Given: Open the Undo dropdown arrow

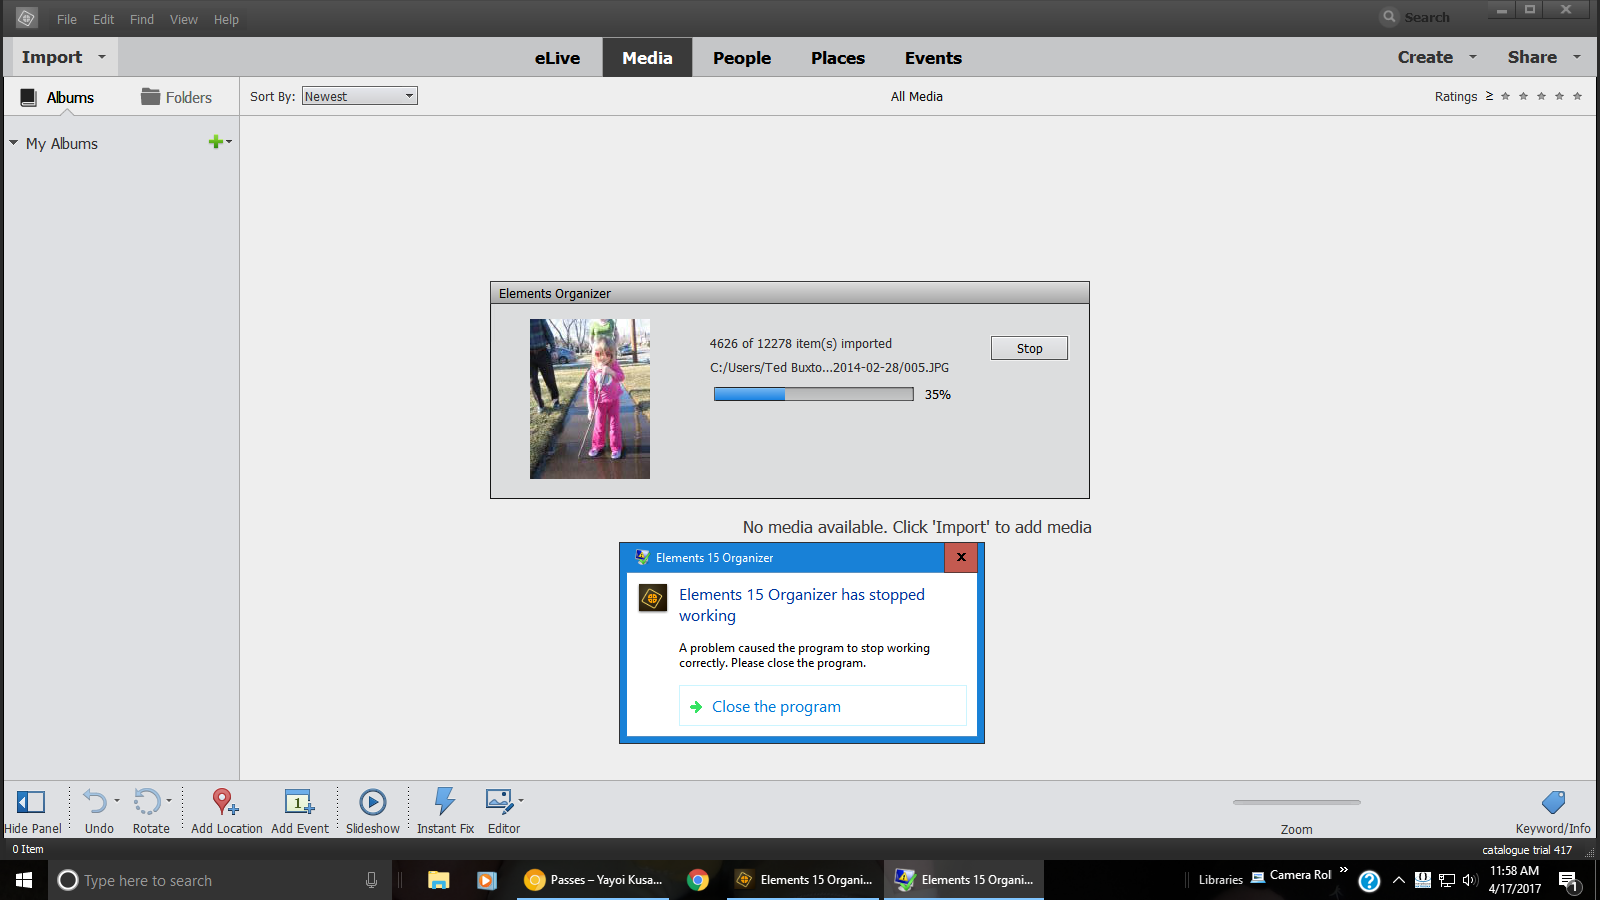Looking at the screenshot, I should (x=116, y=800).
